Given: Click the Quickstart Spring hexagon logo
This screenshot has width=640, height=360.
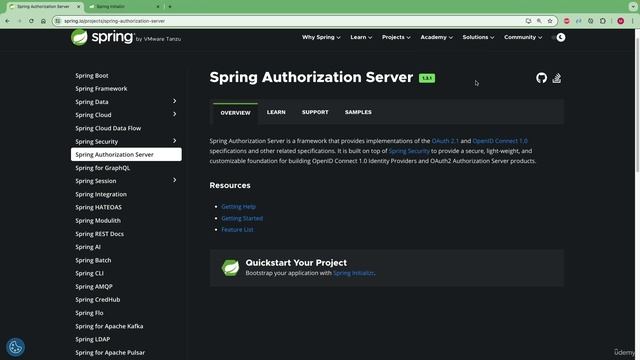Looking at the screenshot, I should (230, 268).
